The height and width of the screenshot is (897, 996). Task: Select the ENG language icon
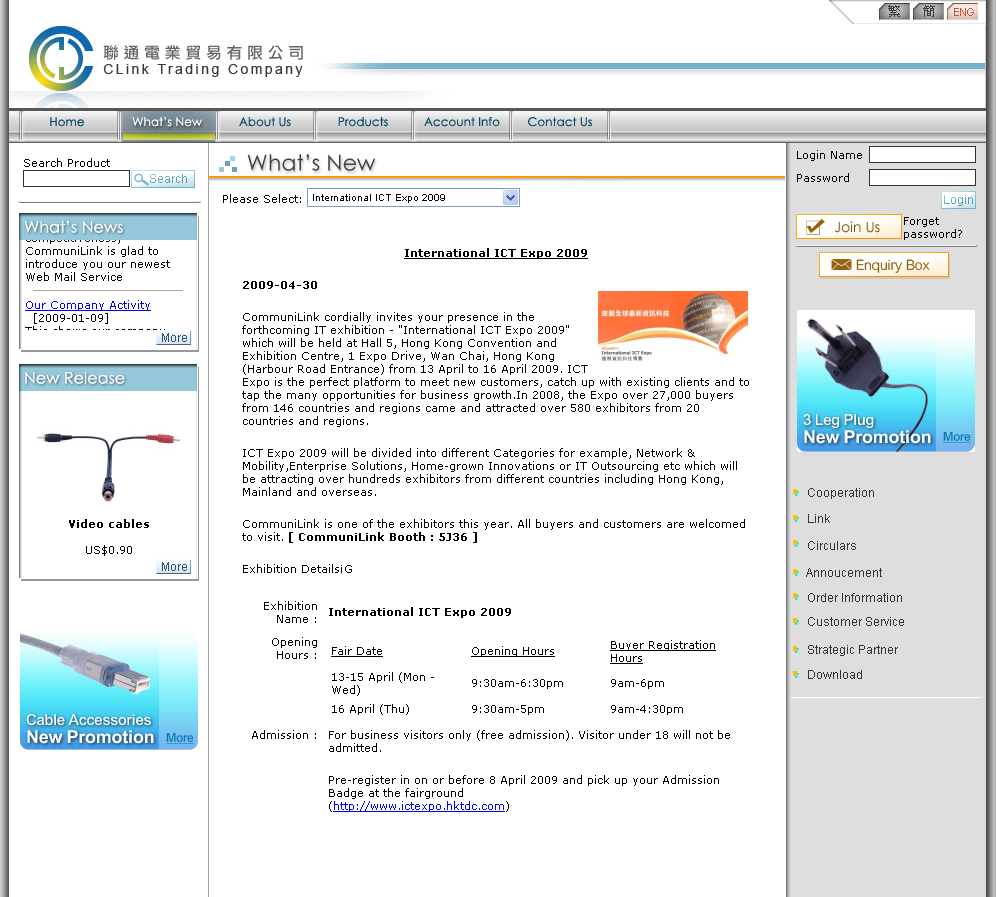click(x=962, y=12)
